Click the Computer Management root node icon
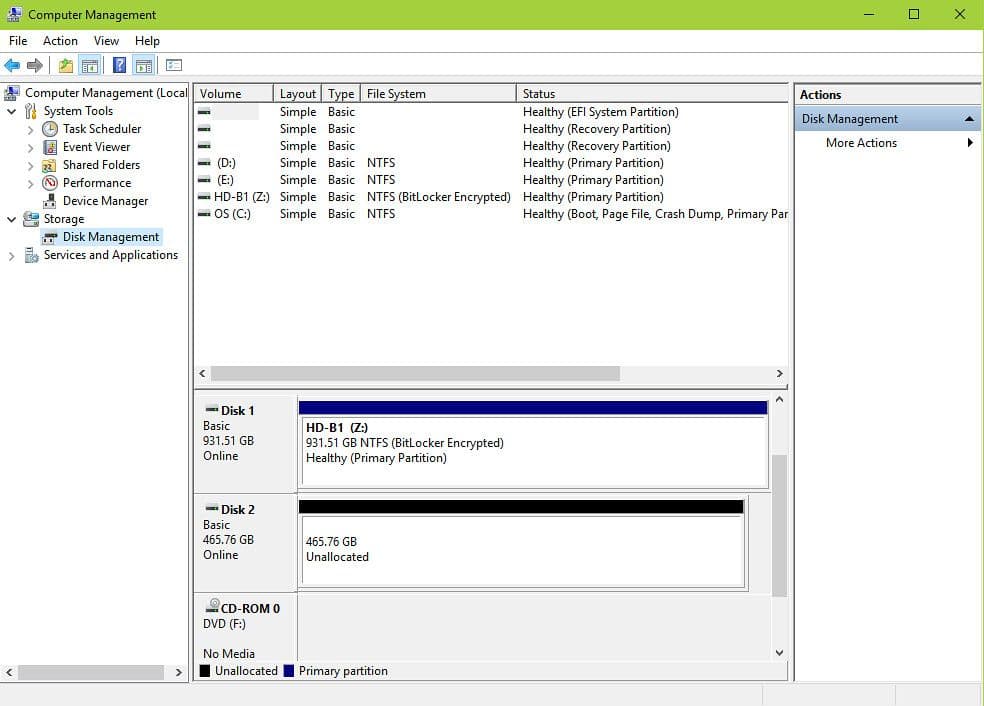Screen dimensions: 984x706 point(12,93)
